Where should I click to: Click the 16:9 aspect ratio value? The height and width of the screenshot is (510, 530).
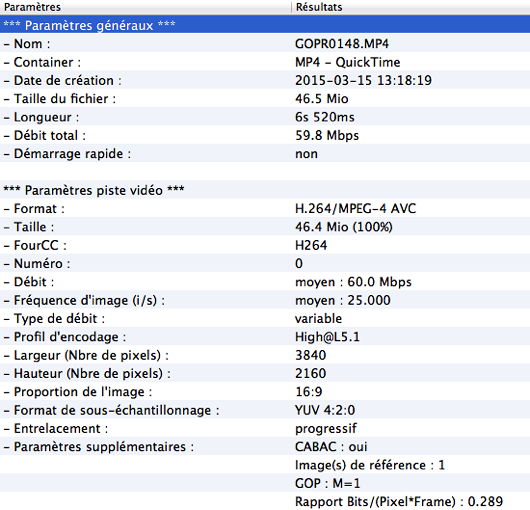coord(309,392)
